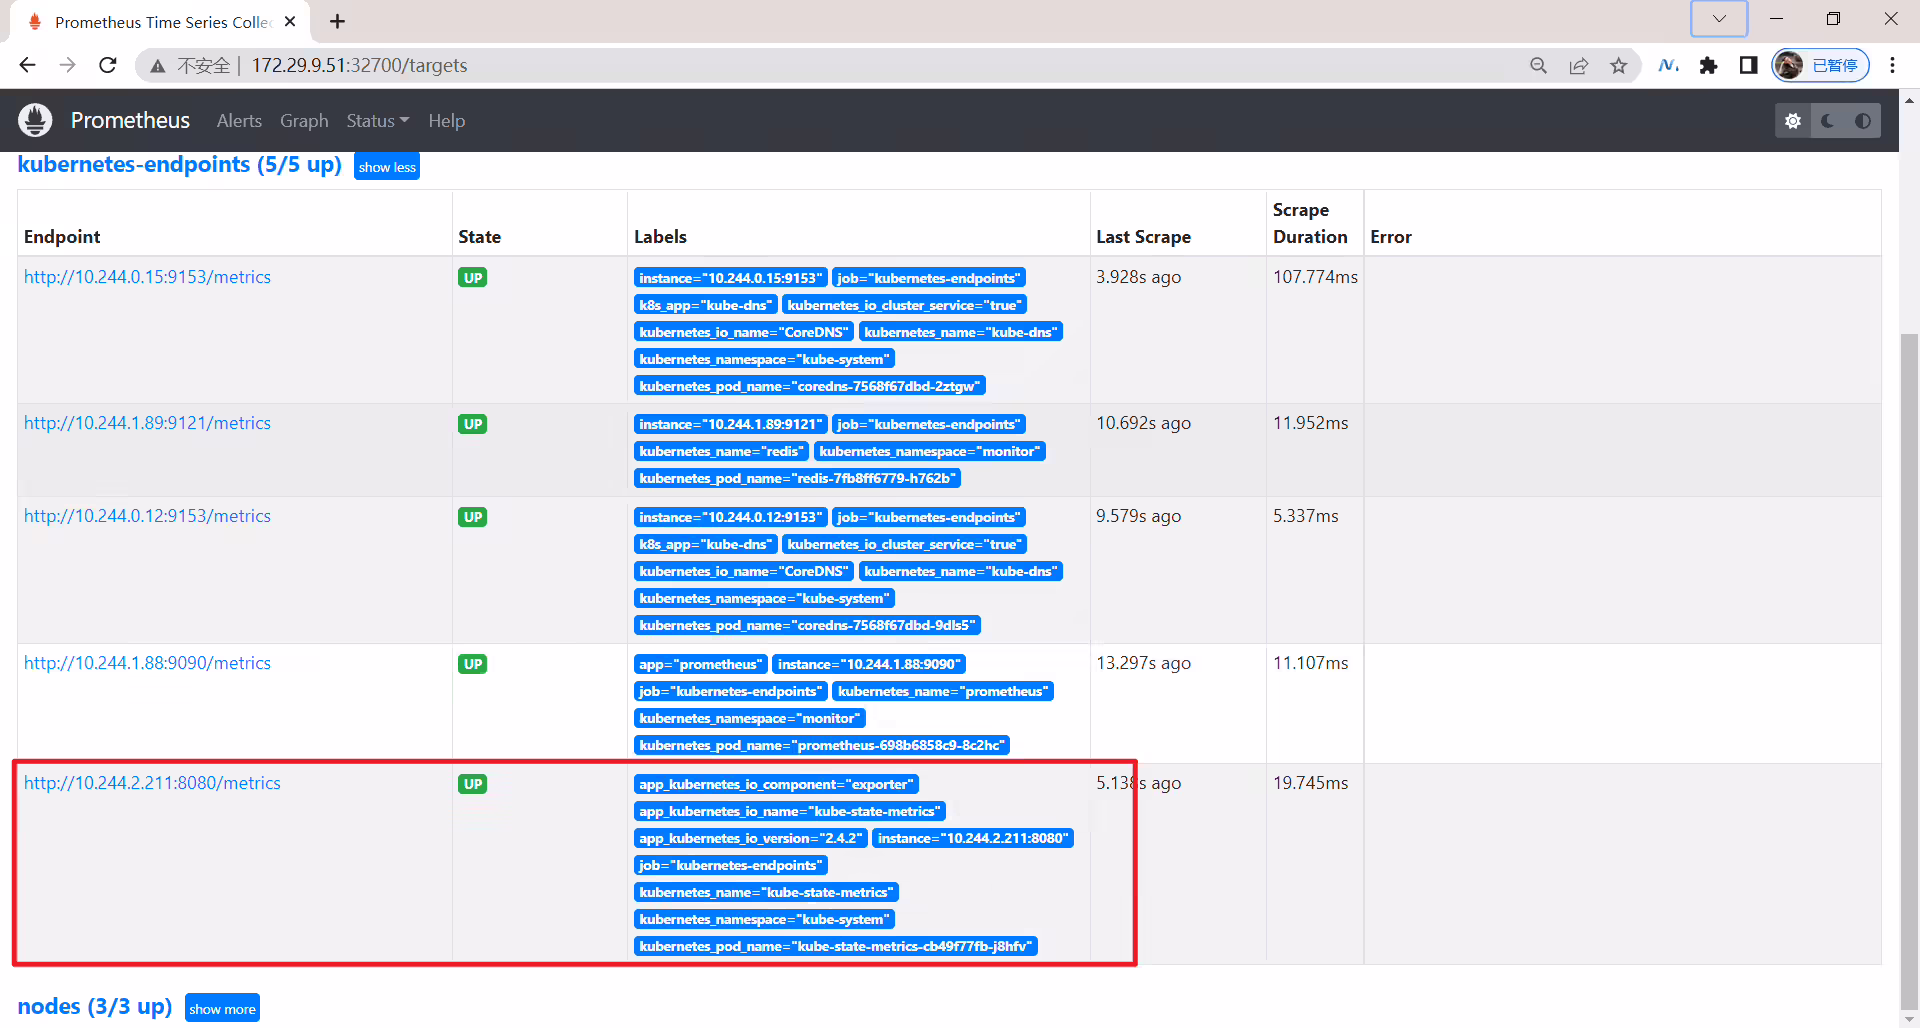
Task: Click UP badge for 10.244.2.211:8080 row
Action: 473,784
